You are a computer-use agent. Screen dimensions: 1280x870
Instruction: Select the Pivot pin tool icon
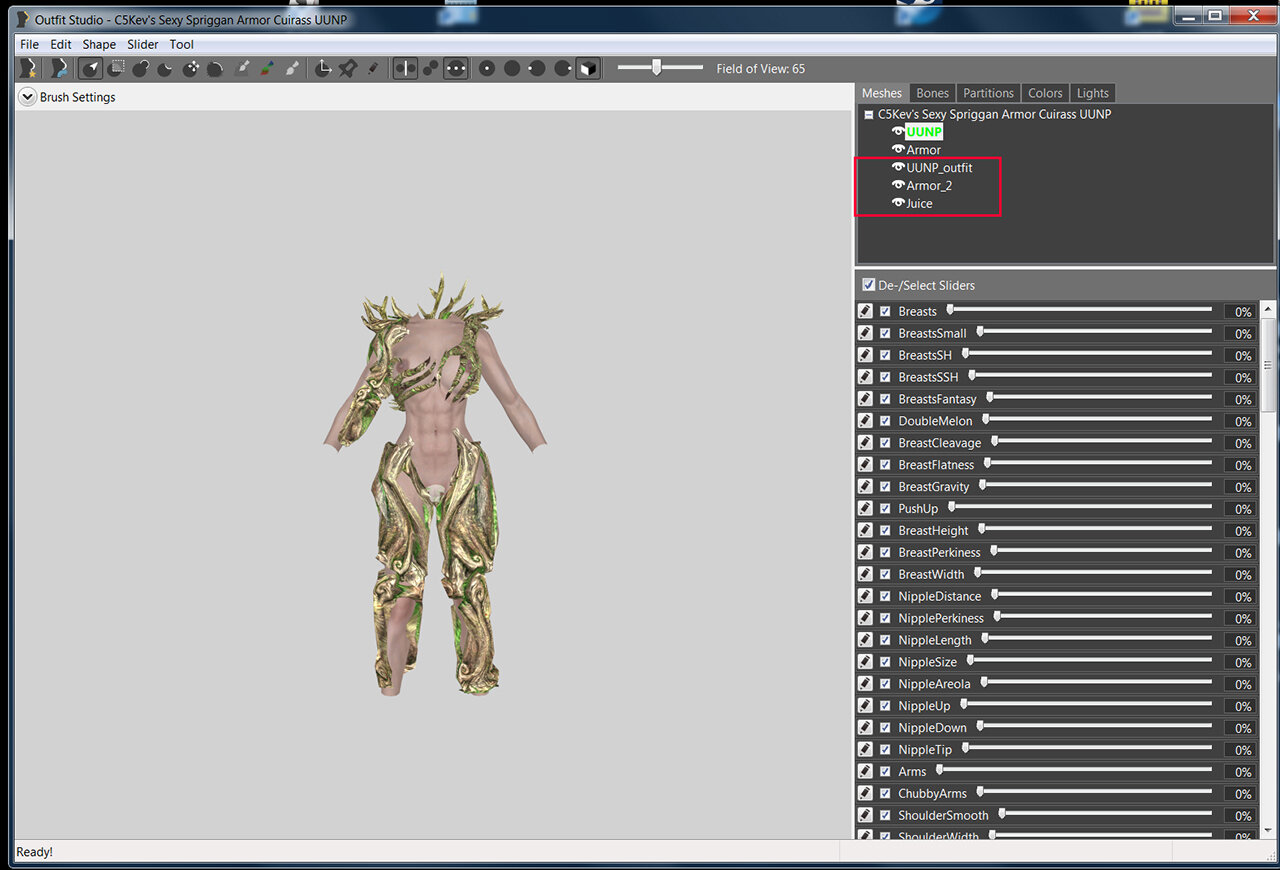pos(347,68)
